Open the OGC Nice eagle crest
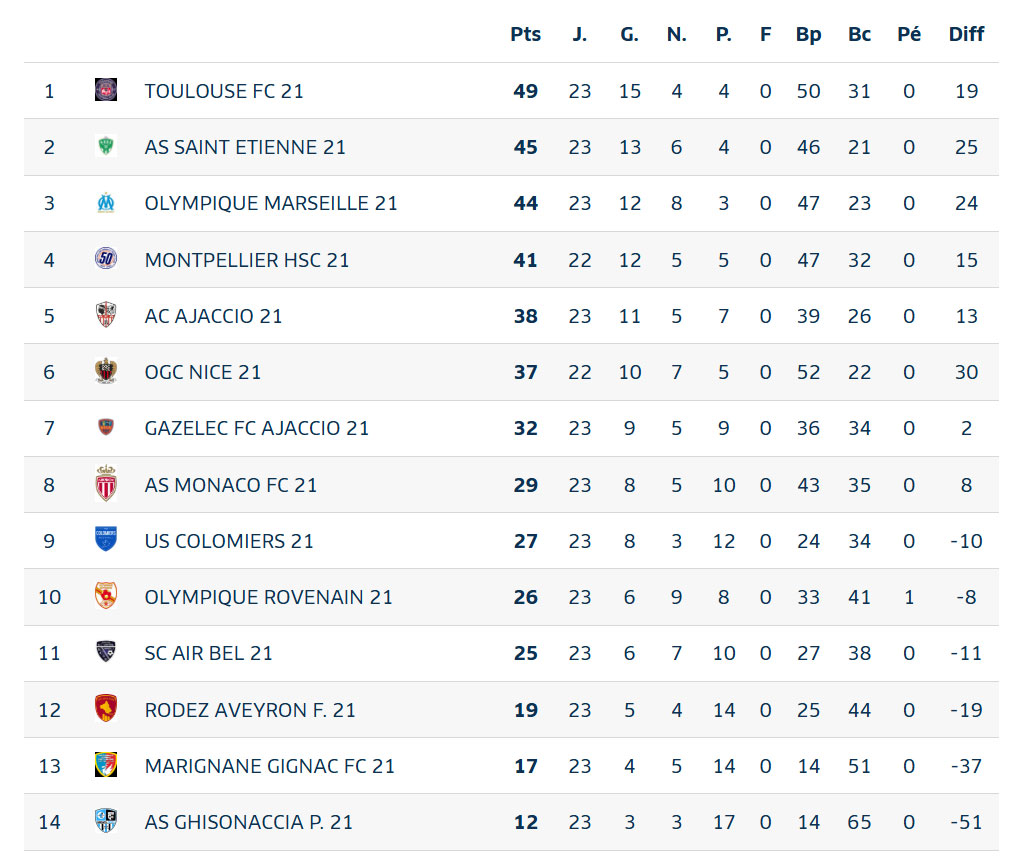The width and height of the screenshot is (1019, 862). point(106,371)
